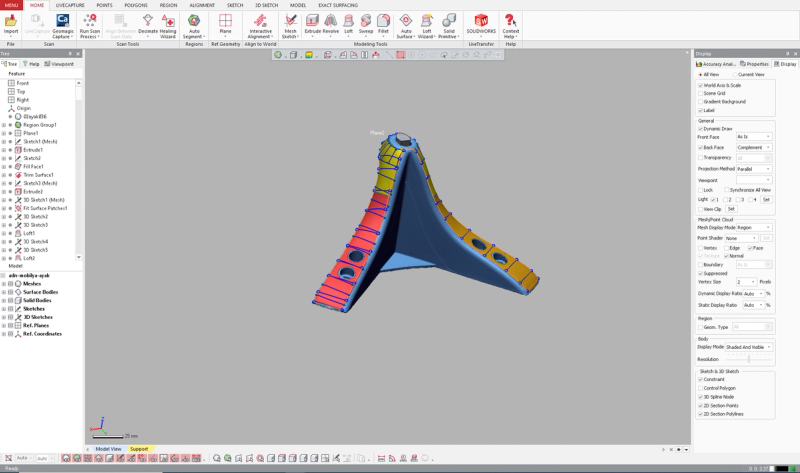The height and width of the screenshot is (473, 800).
Task: Click the red rectangle selection icon on viewport toolbar
Action: click(x=401, y=55)
